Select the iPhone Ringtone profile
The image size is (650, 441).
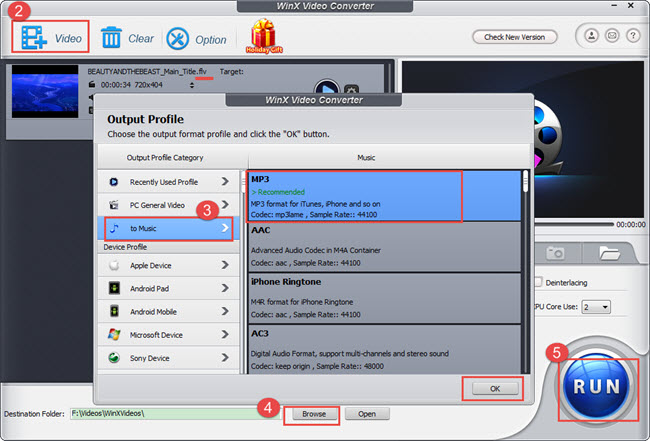(x=384, y=298)
